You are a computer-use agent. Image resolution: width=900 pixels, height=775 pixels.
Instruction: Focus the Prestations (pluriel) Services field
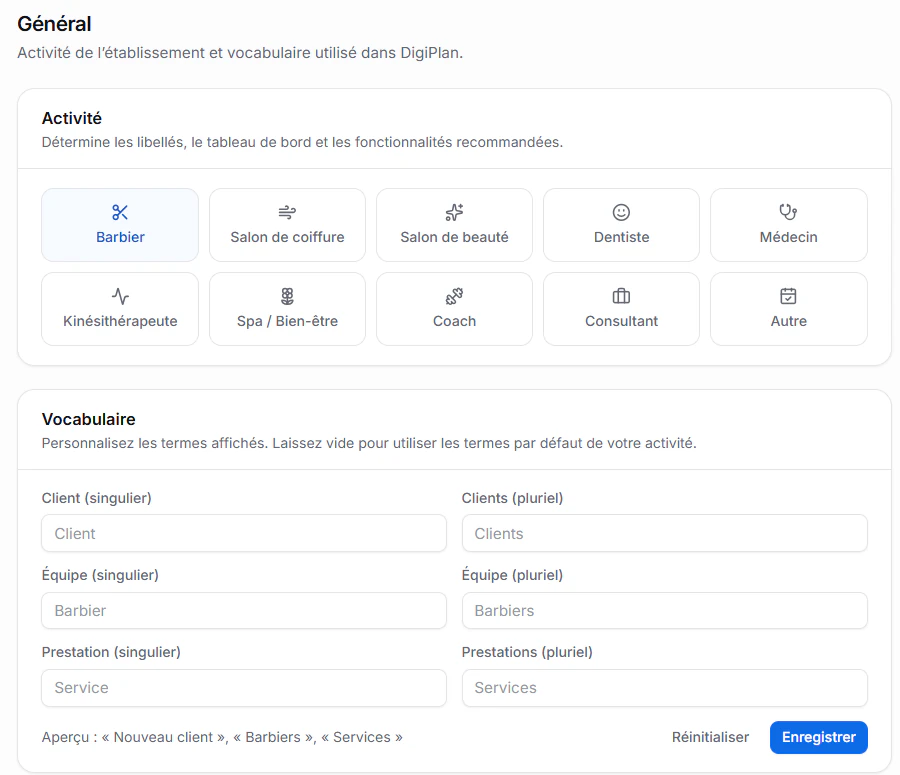pyautogui.click(x=665, y=688)
